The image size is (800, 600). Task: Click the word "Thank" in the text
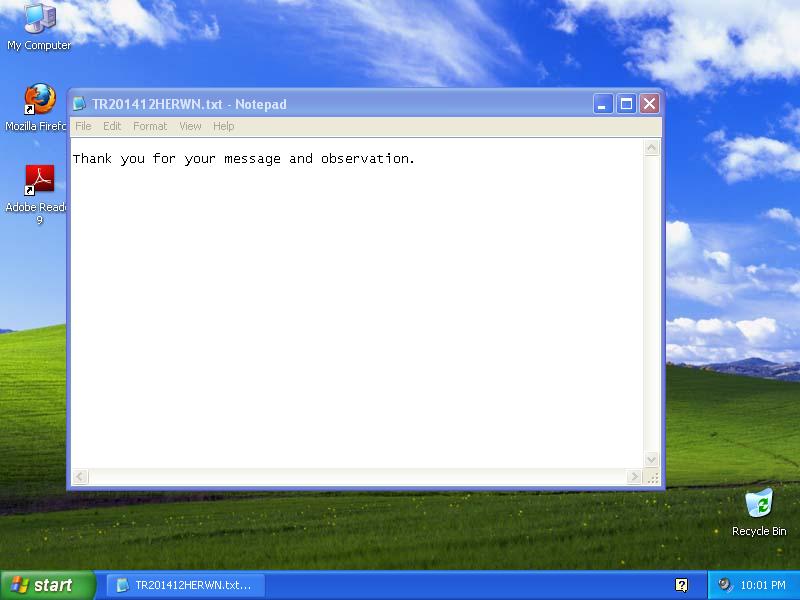click(x=92, y=159)
